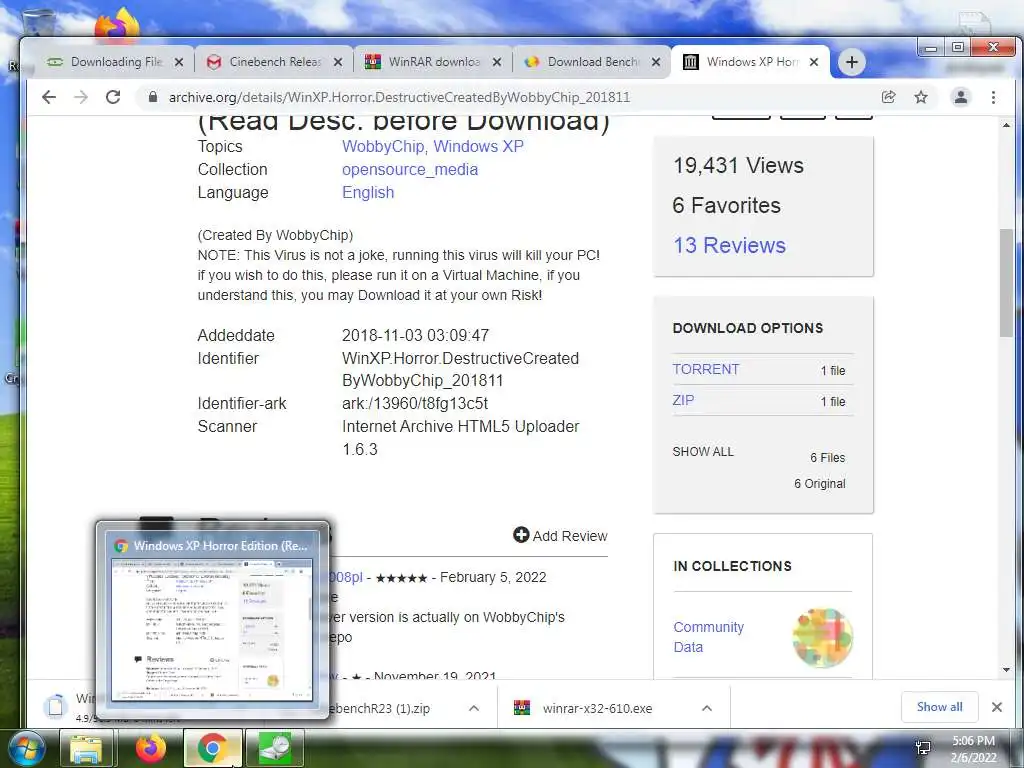Click the Firefox desktop shortcut icon
The image size is (1024, 768).
tap(118, 25)
